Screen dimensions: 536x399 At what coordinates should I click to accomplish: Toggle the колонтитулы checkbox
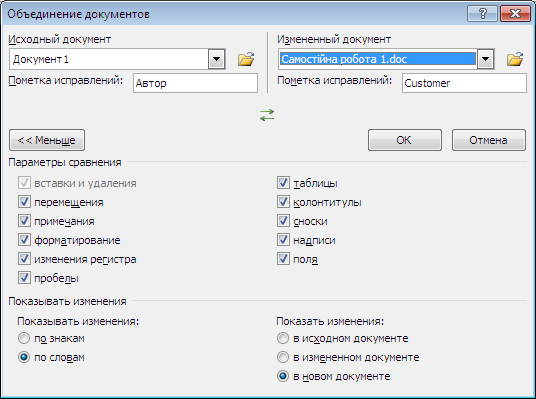coord(283,202)
